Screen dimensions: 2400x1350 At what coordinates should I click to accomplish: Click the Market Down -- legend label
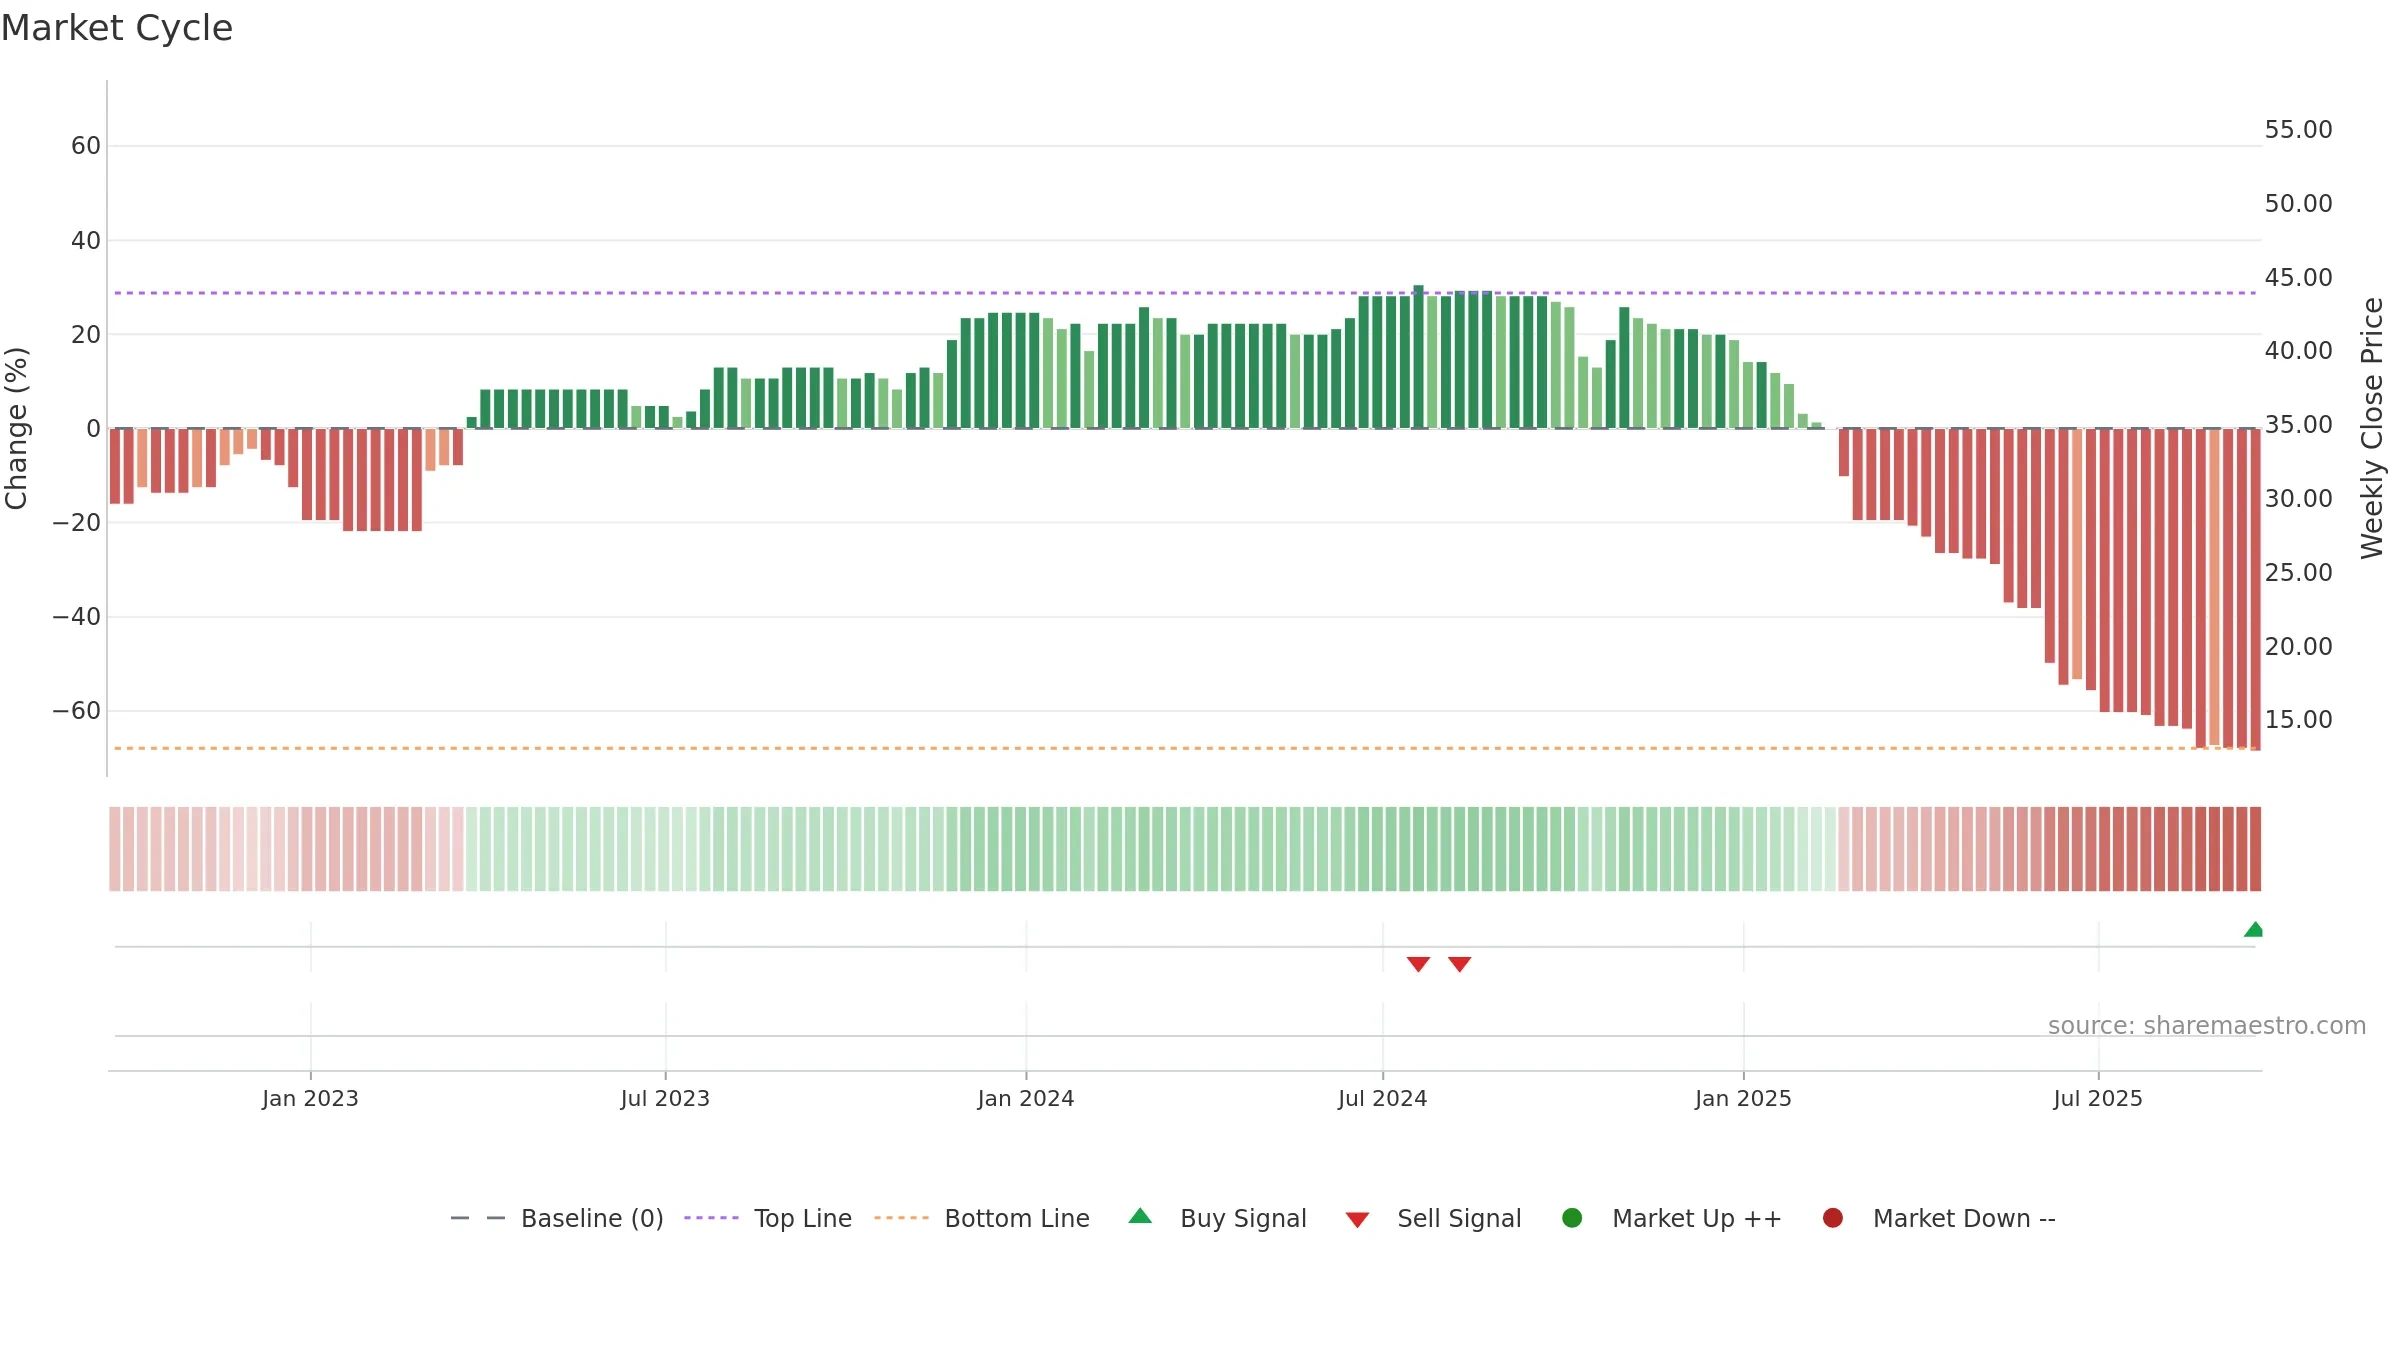point(1964,1218)
